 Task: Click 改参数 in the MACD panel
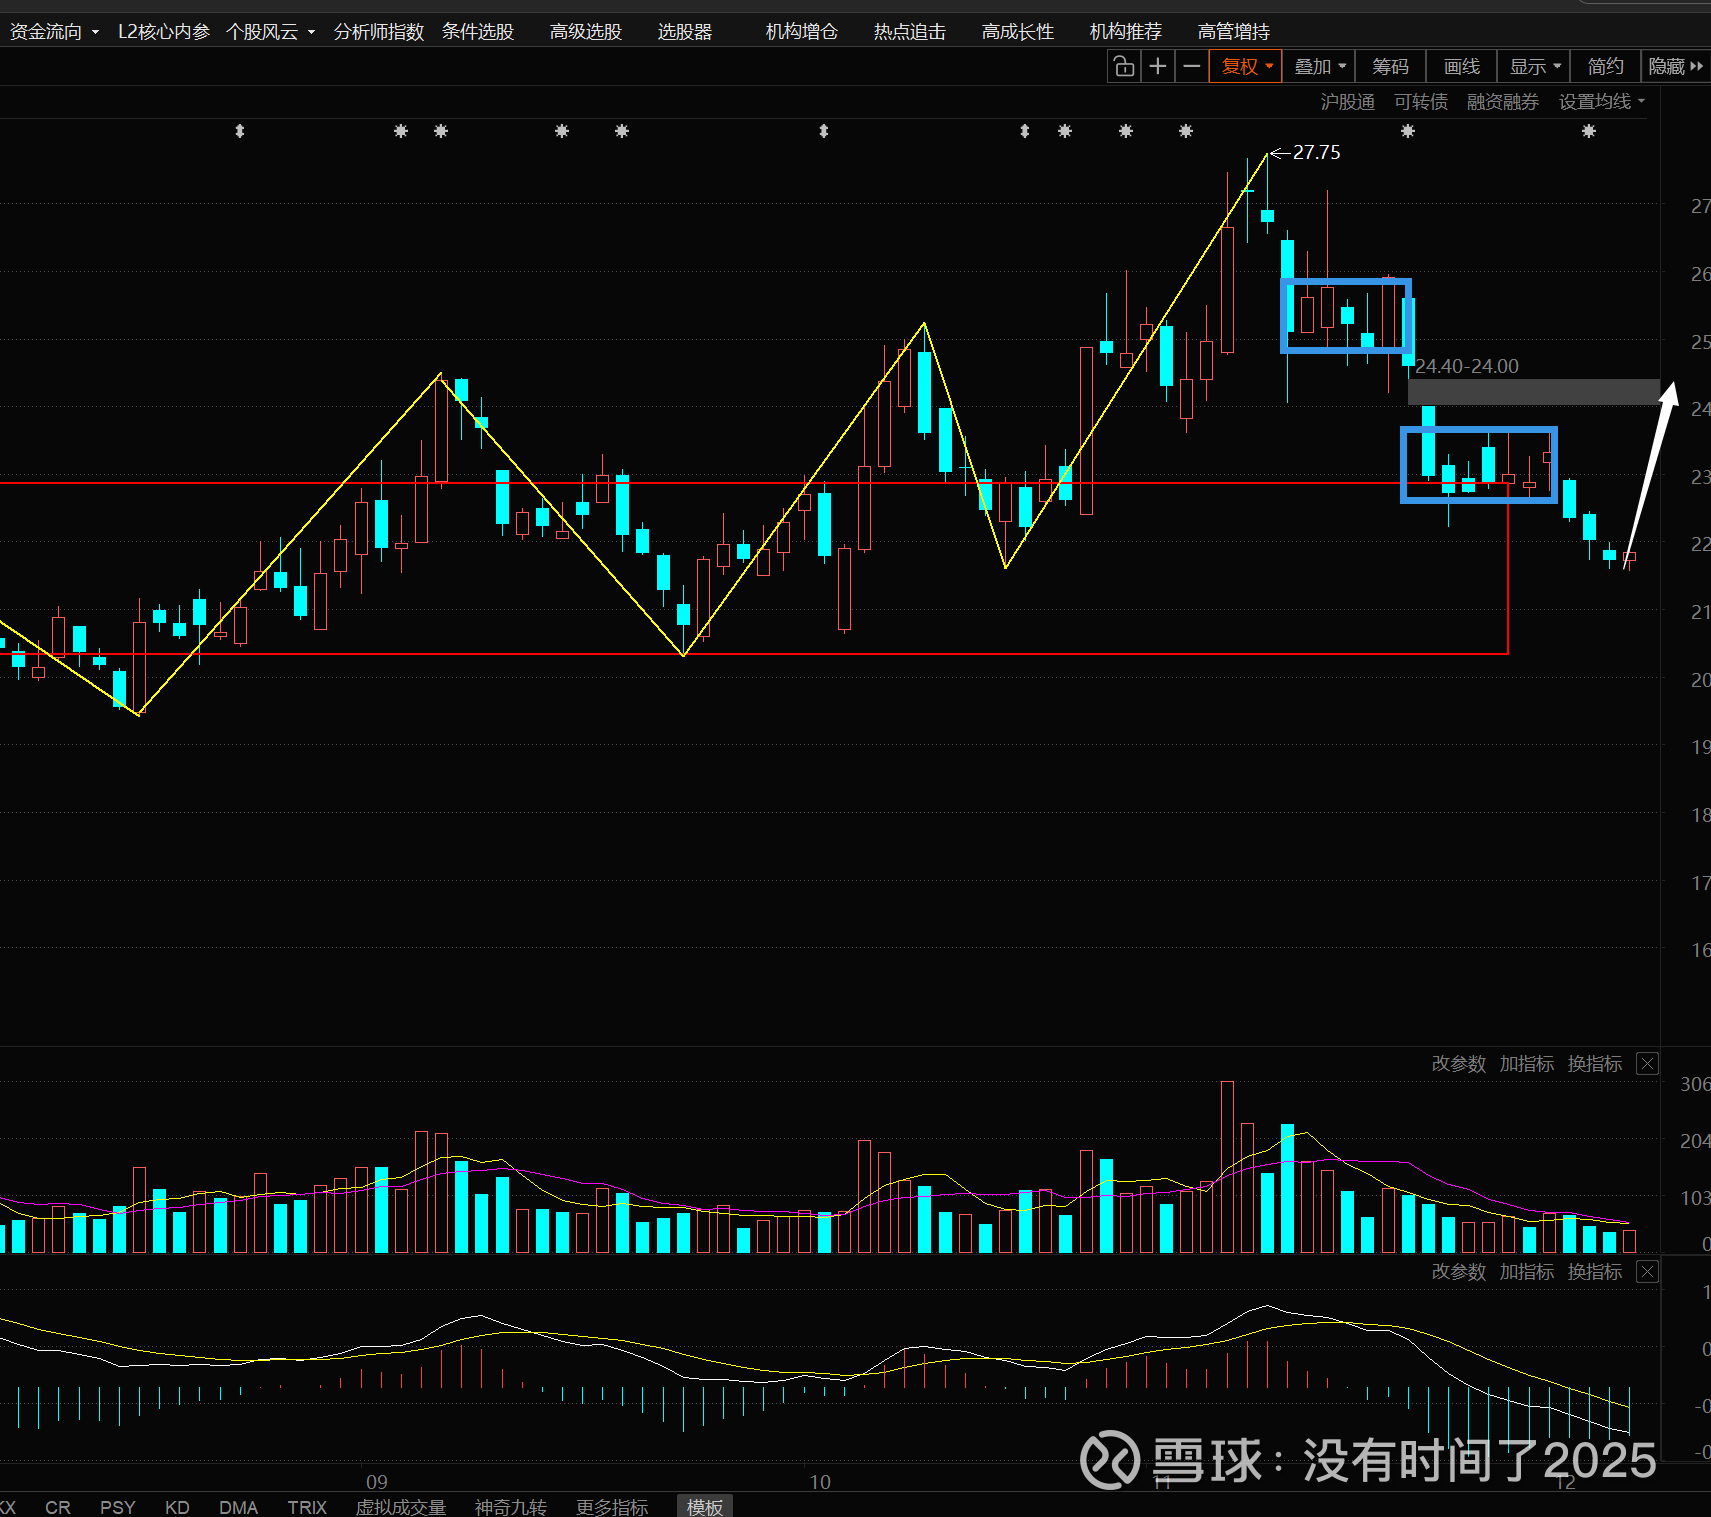tap(1459, 1272)
